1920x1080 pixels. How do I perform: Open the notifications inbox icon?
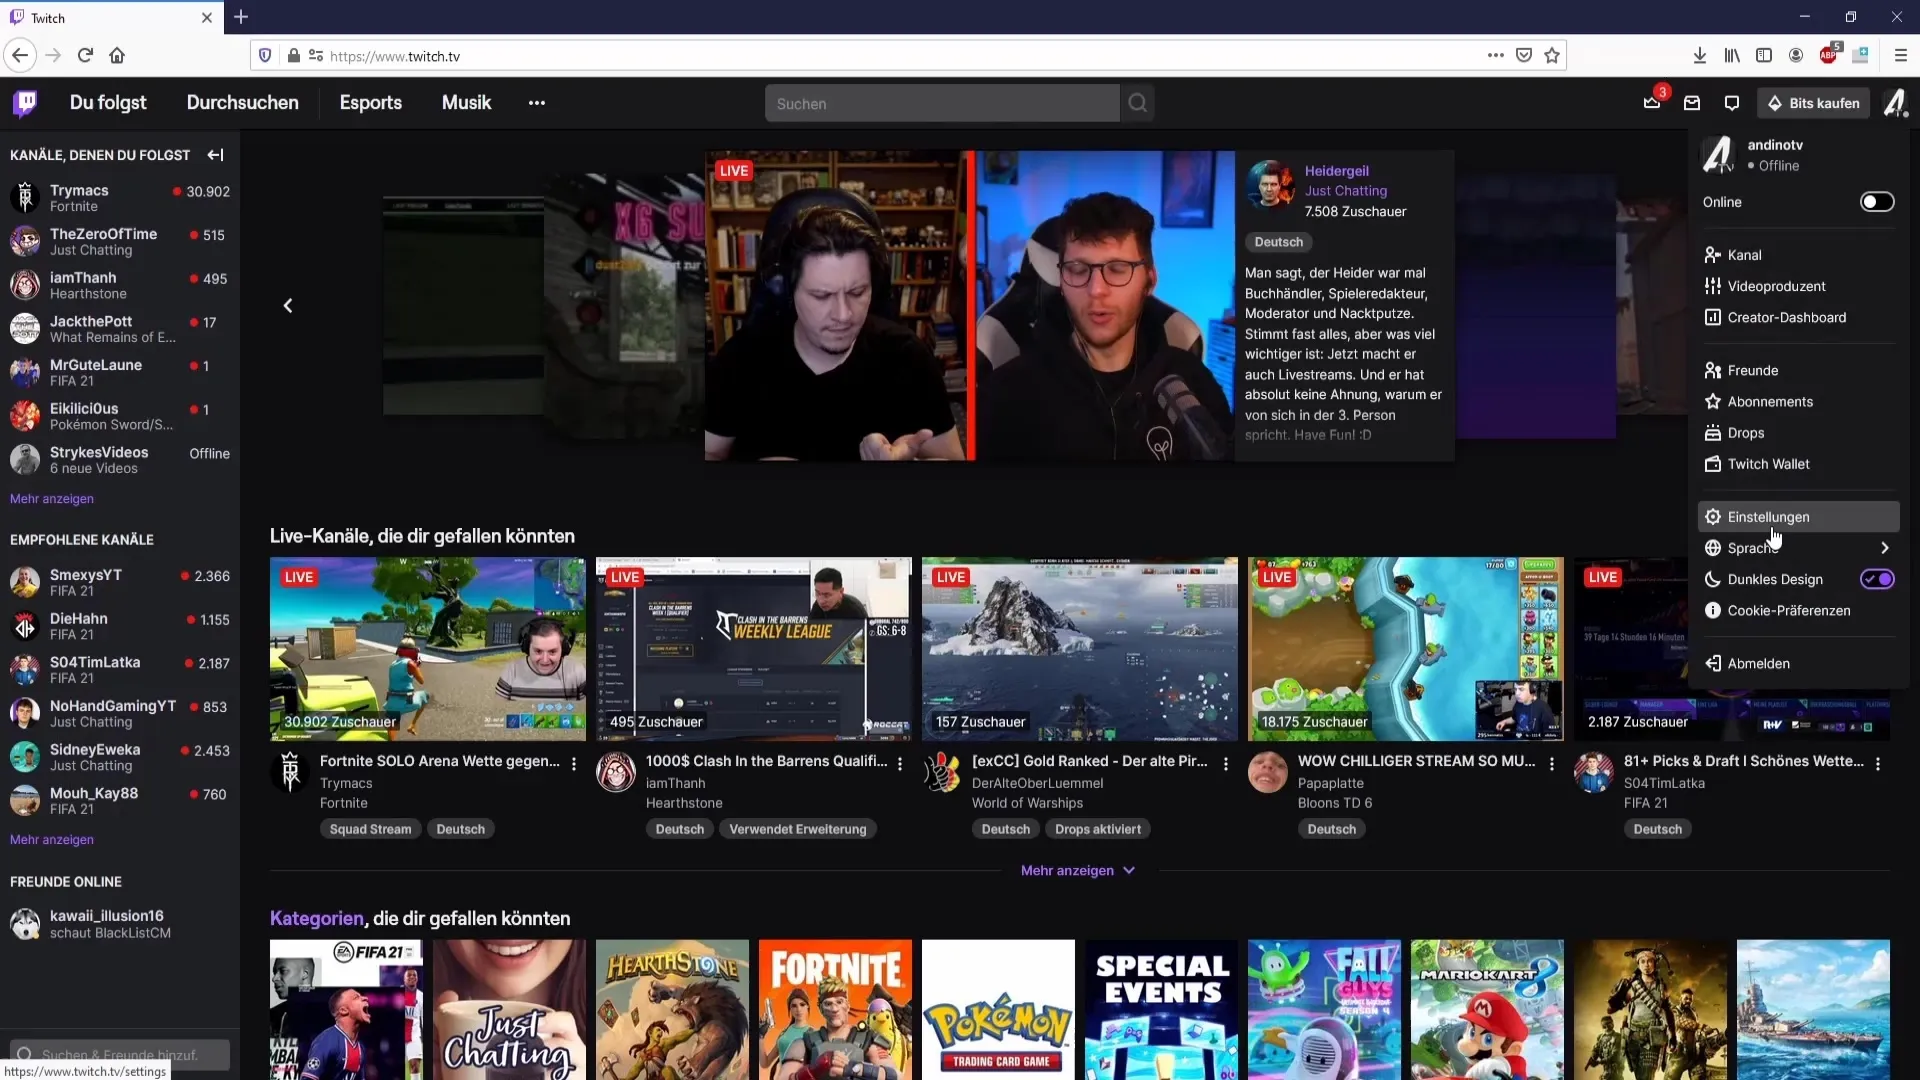1692,103
